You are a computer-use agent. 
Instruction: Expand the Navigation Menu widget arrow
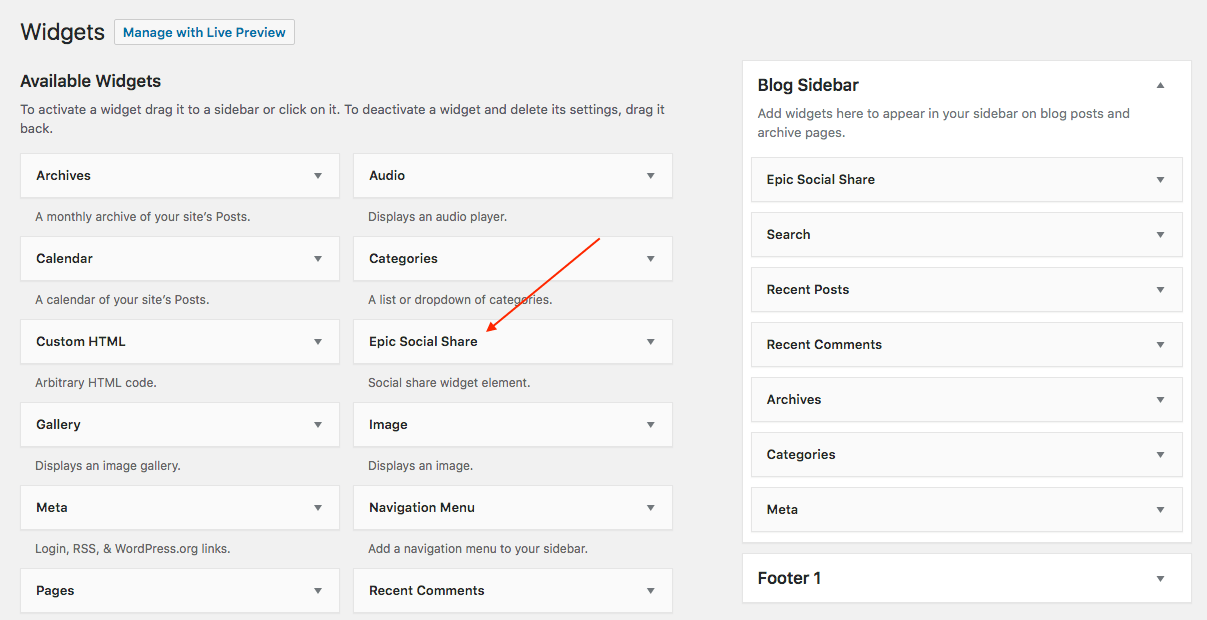pyautogui.click(x=651, y=508)
